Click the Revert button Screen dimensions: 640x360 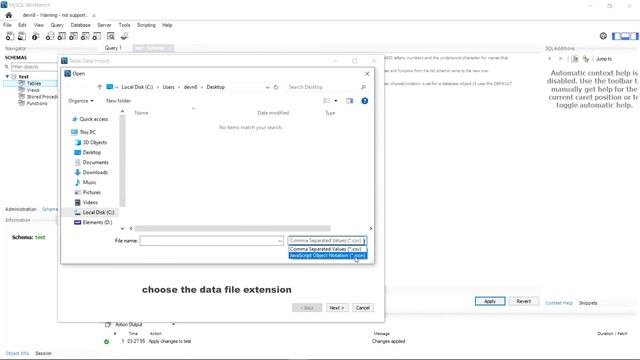coord(523,301)
